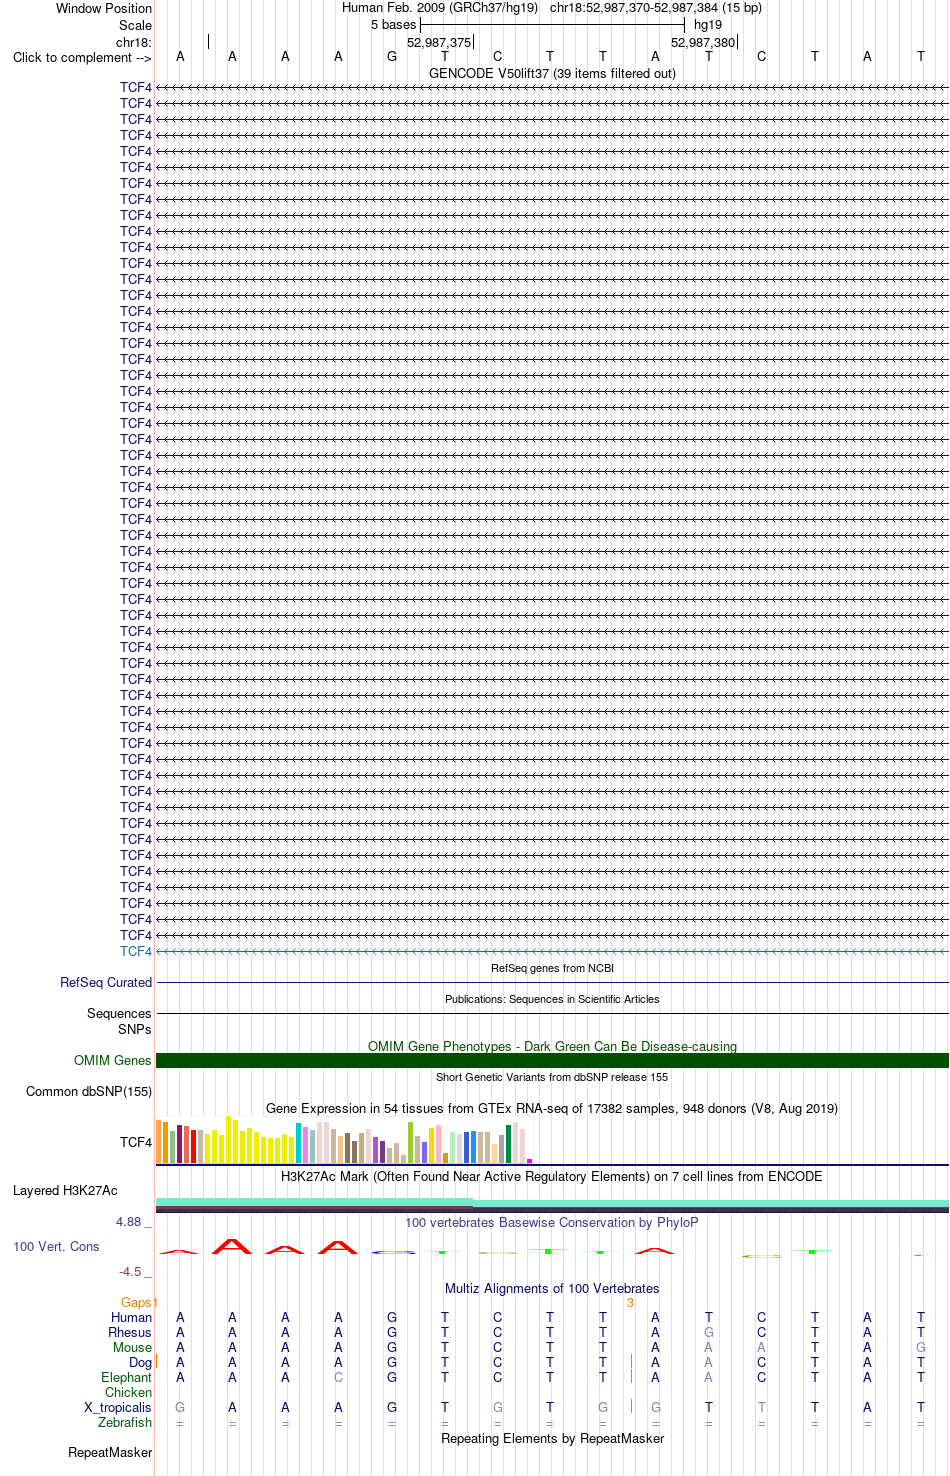Image resolution: width=950 pixels, height=1476 pixels.
Task: Click the Sequences track label
Action: [119, 1013]
